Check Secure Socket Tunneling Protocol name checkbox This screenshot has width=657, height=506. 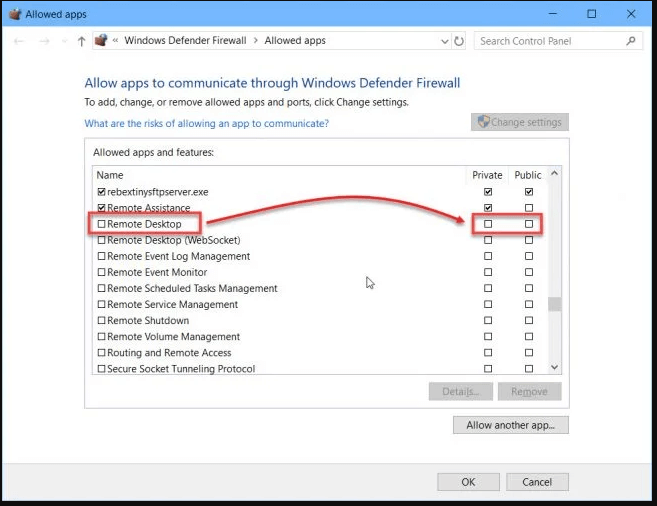[x=101, y=369]
